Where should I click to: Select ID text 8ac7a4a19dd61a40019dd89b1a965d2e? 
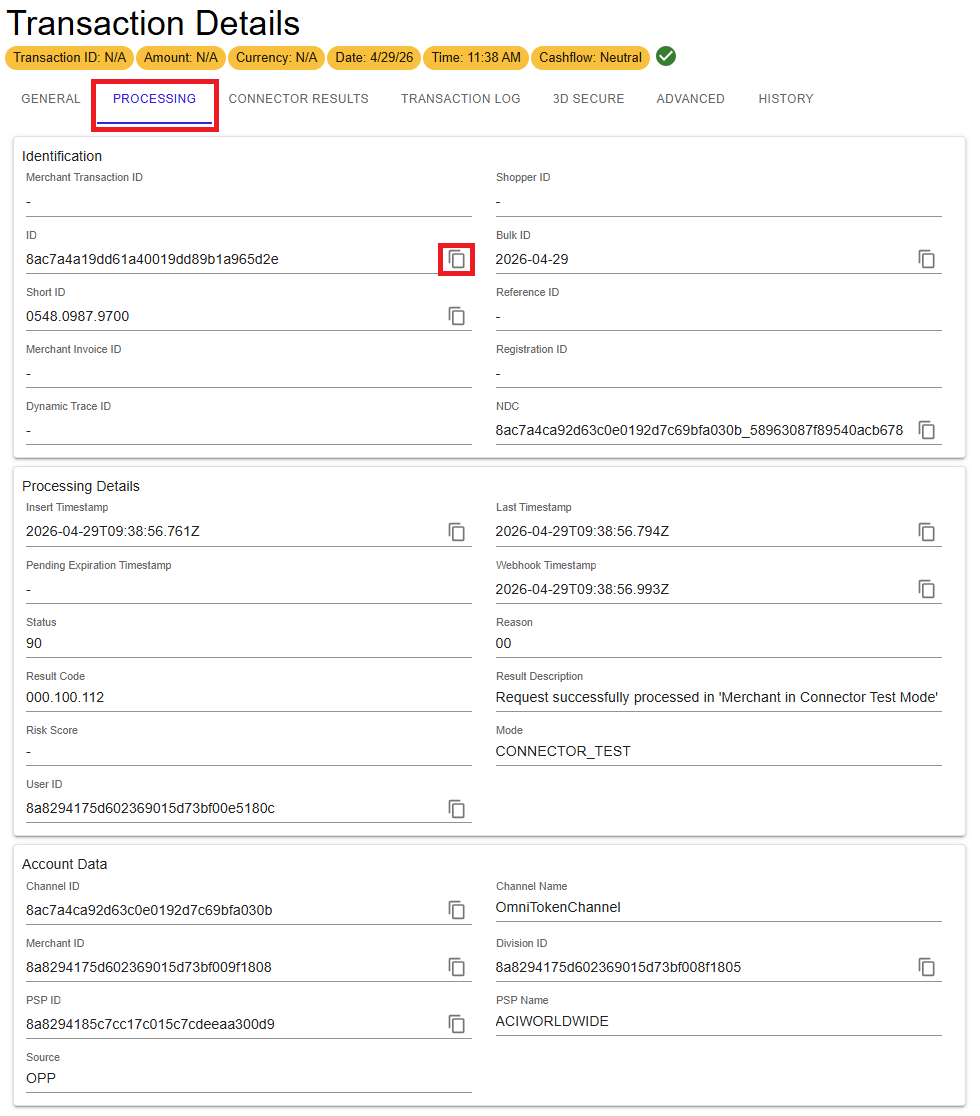(x=152, y=259)
